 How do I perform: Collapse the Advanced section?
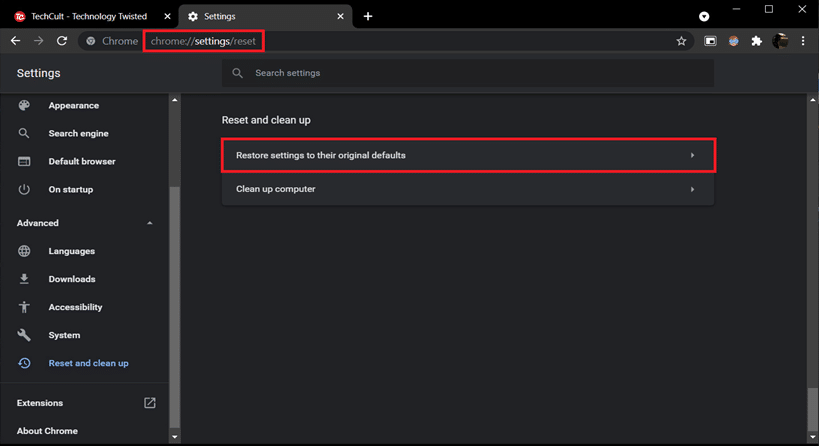coord(150,223)
